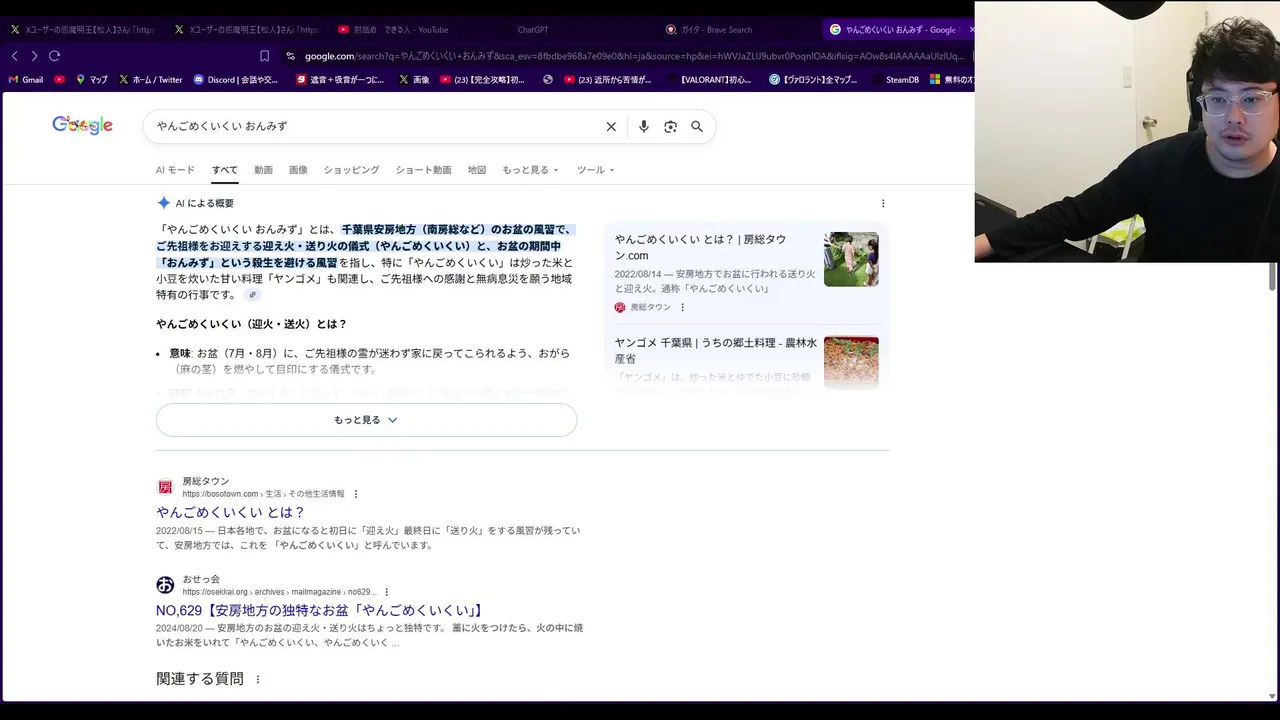The width and height of the screenshot is (1280, 720).
Task: Click the address bar URL
Action: tap(634, 56)
